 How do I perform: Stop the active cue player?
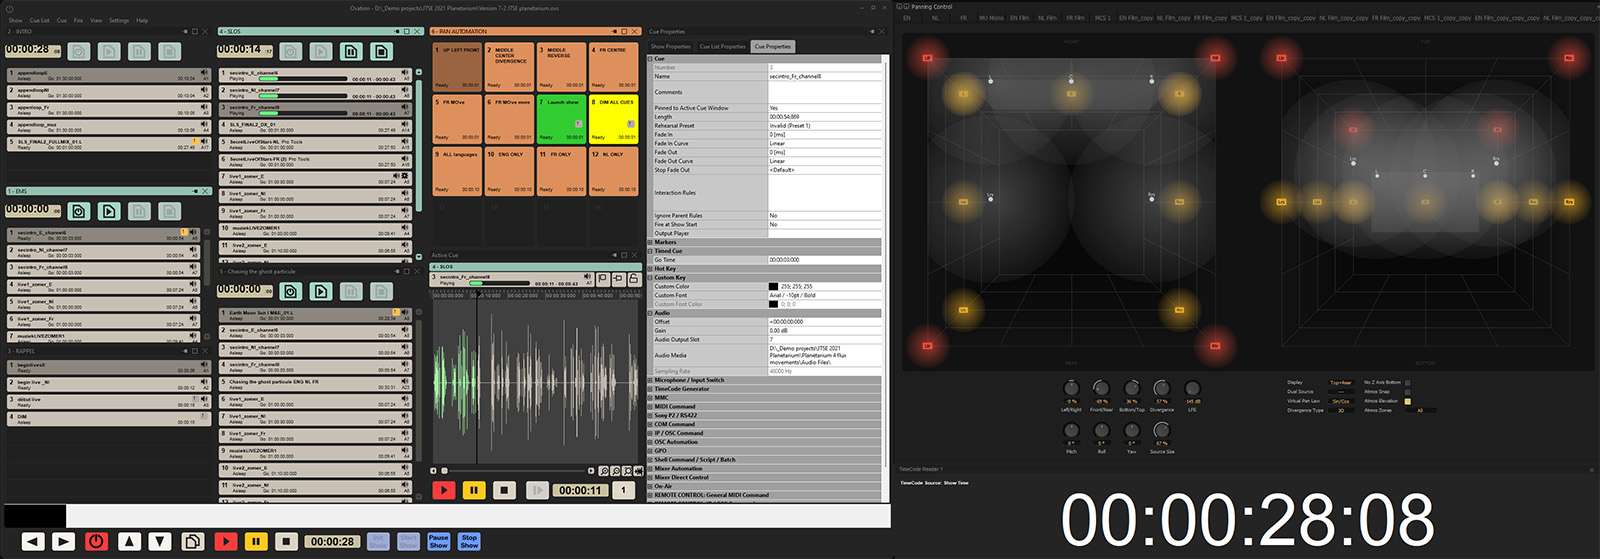(x=504, y=490)
